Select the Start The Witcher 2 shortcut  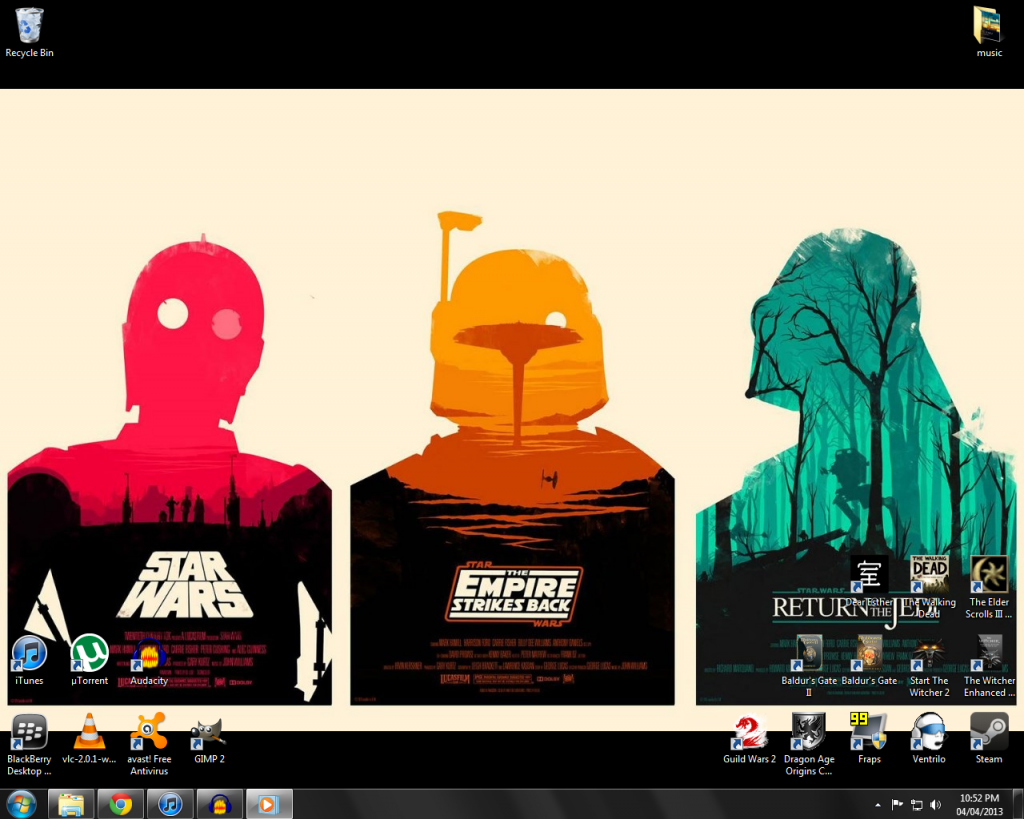929,654
